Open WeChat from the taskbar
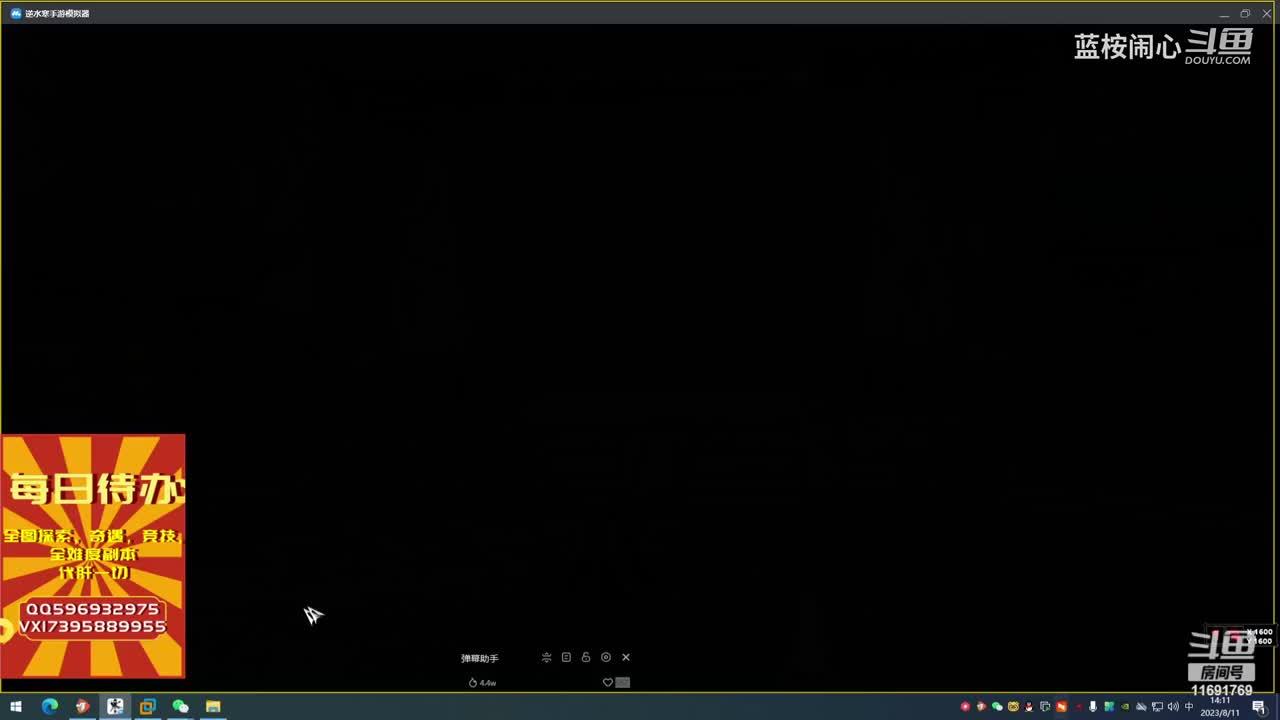 click(x=181, y=707)
